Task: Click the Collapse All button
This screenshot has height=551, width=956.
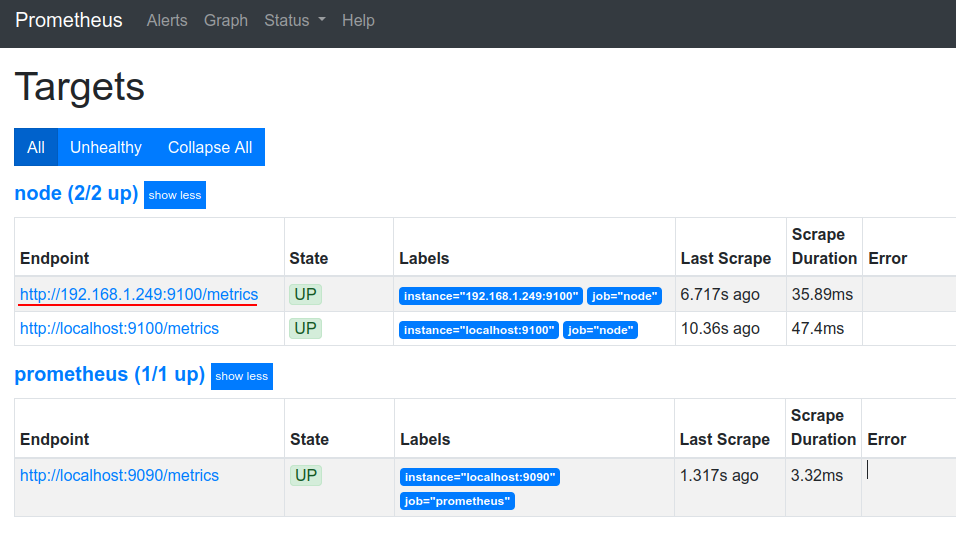Action: click(210, 147)
